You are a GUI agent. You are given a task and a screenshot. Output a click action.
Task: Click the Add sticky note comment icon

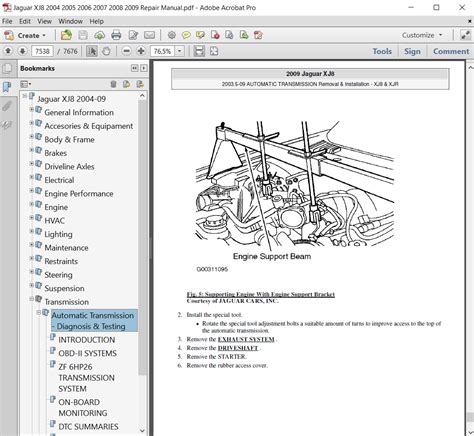[x=186, y=35]
